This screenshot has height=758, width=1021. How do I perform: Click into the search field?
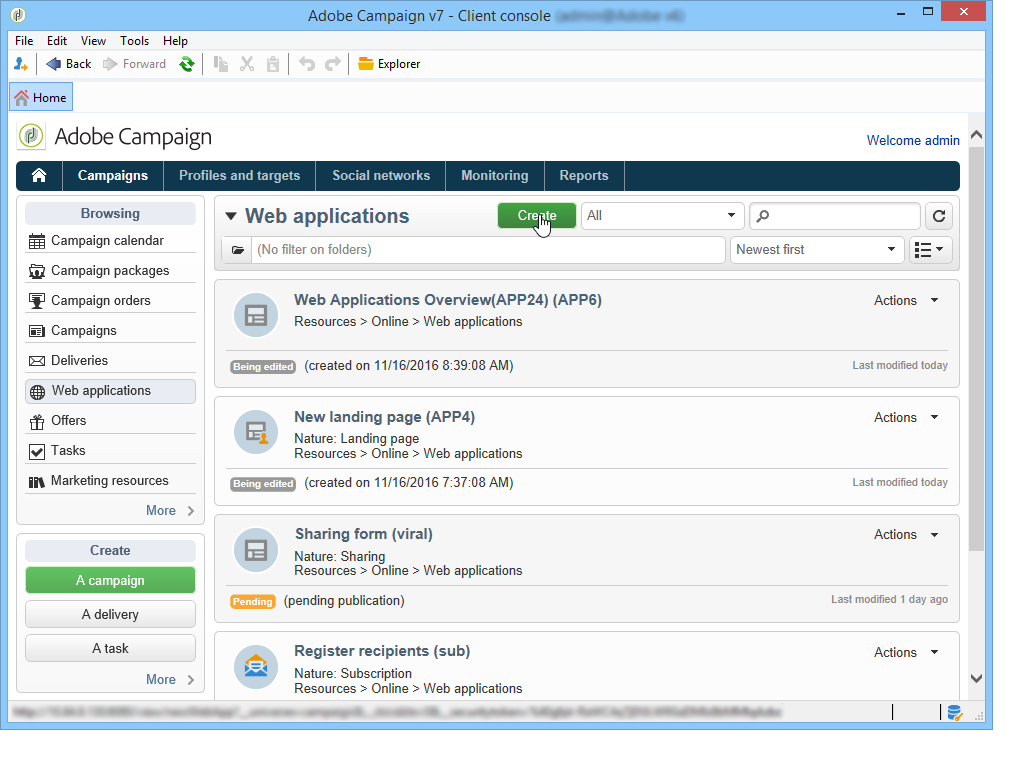tap(835, 216)
